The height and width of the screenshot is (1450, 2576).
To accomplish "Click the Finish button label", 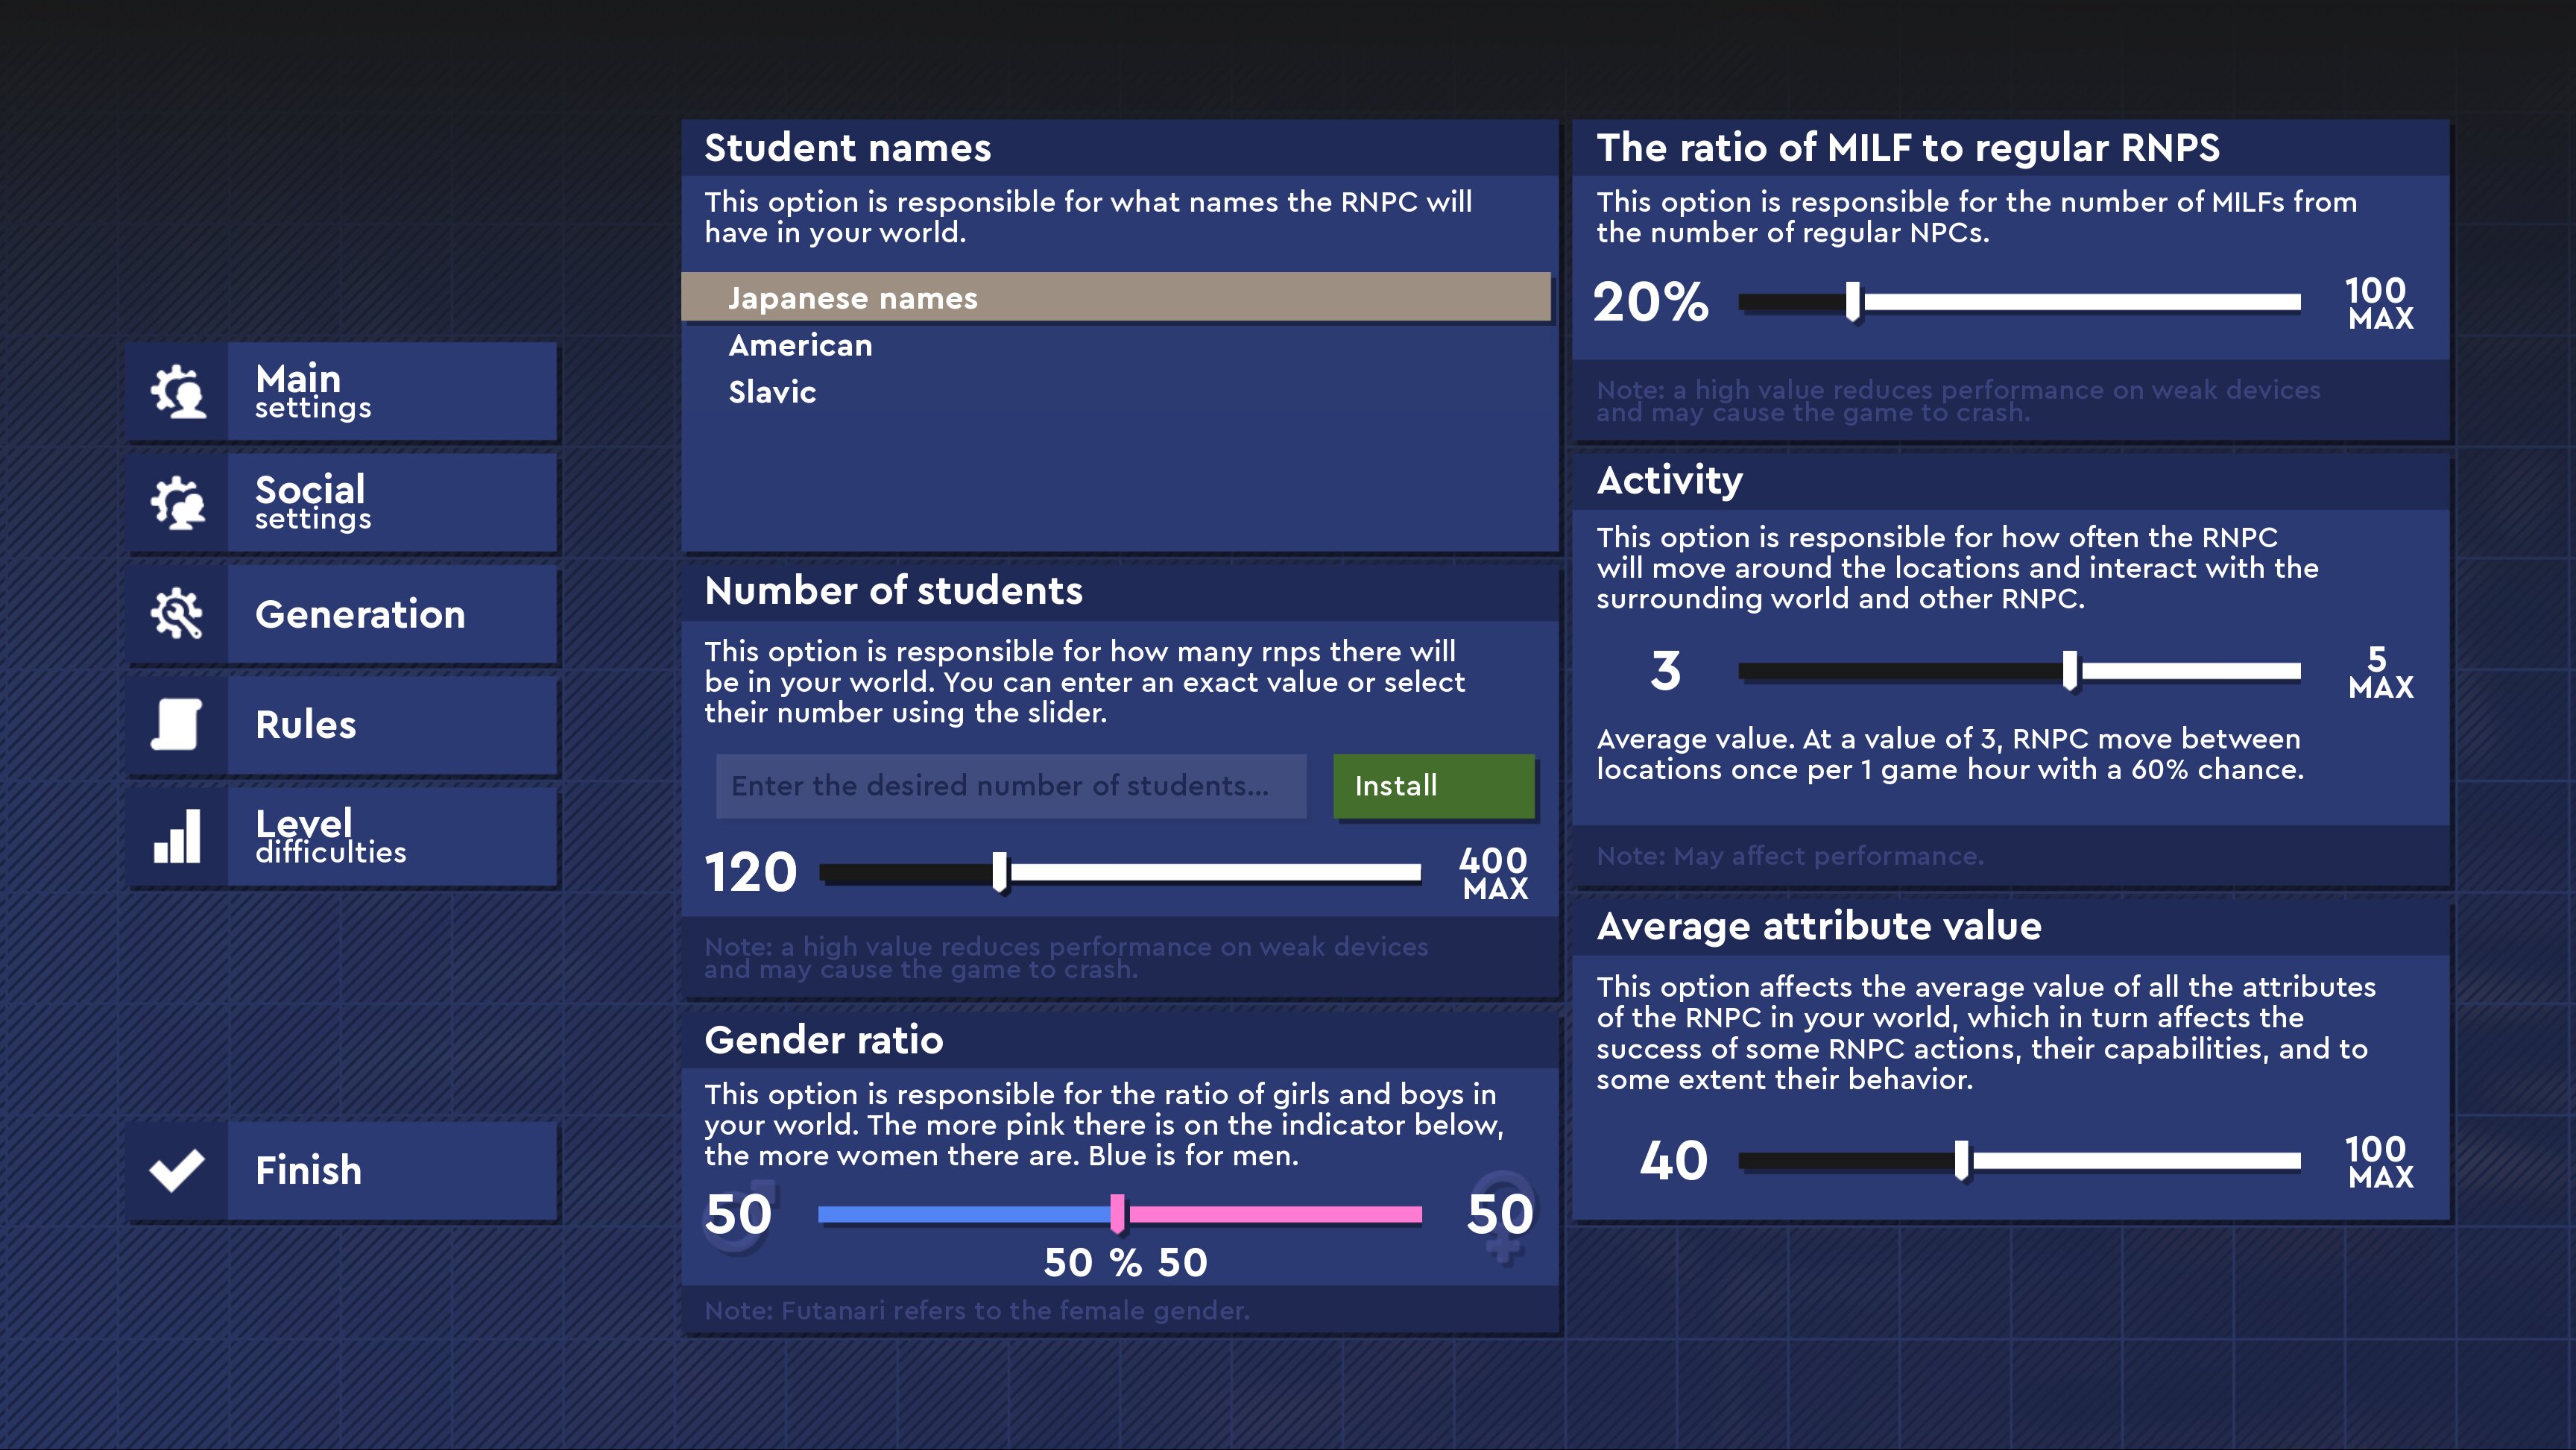I will 308,1170.
